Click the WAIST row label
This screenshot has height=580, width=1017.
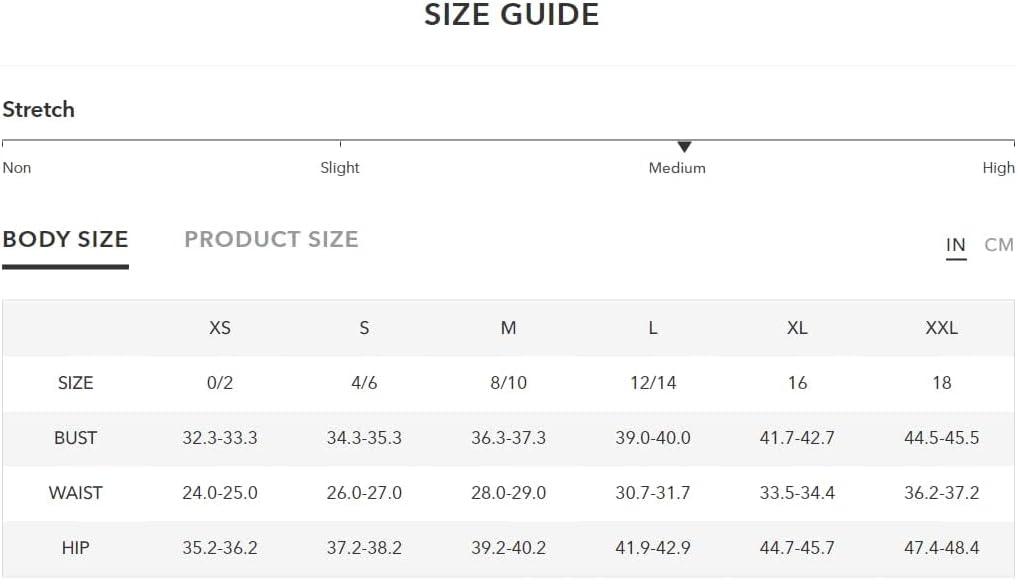[75, 493]
